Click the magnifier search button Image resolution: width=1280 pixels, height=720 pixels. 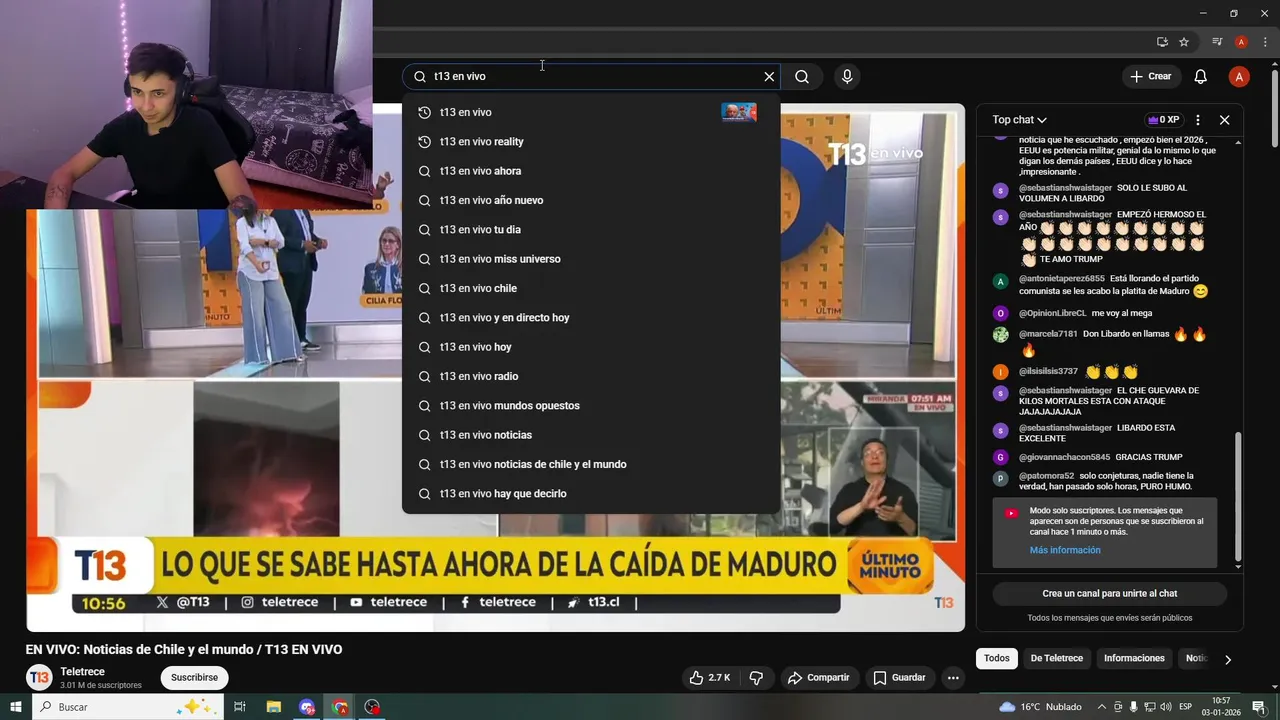pos(802,76)
